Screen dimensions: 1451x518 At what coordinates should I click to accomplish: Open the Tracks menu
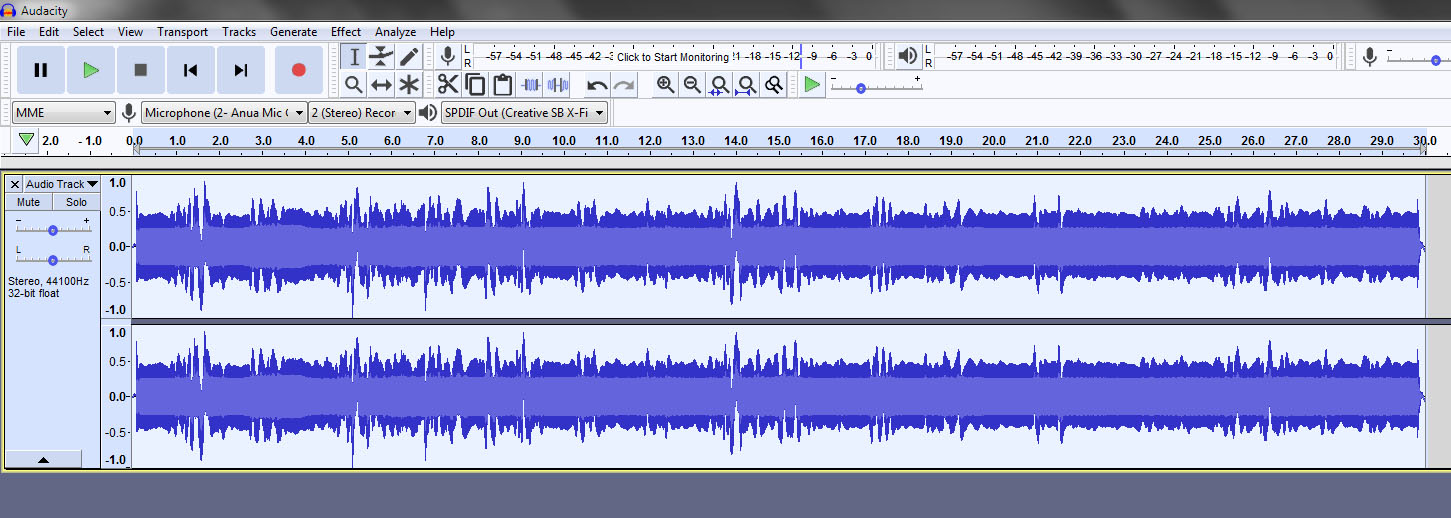[x=239, y=32]
